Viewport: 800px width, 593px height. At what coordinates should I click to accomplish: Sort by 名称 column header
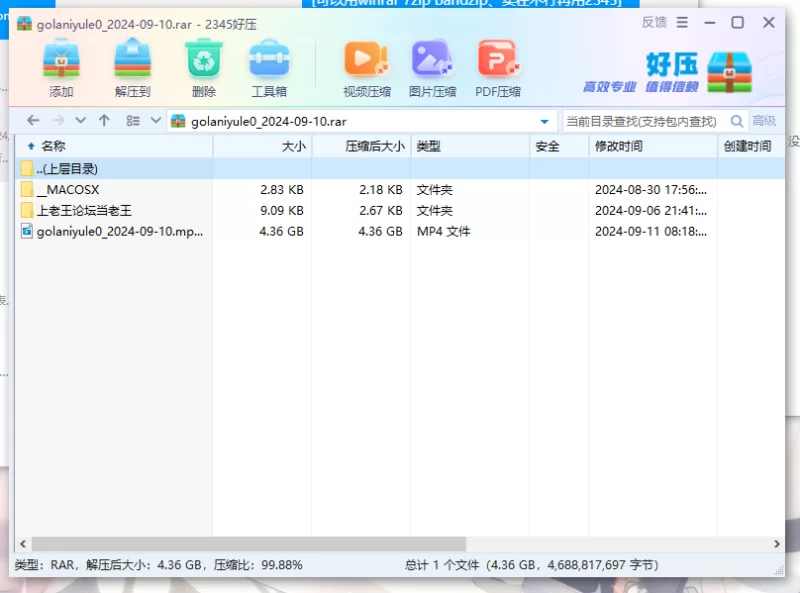114,146
